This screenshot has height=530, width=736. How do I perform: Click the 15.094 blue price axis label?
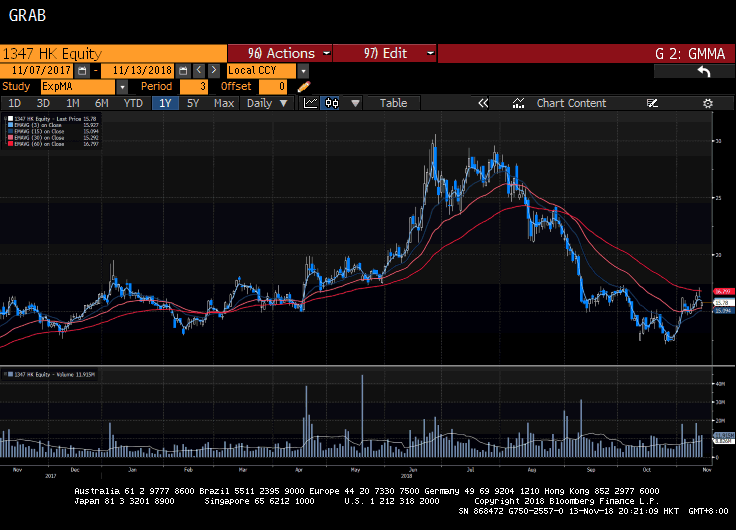click(x=724, y=310)
